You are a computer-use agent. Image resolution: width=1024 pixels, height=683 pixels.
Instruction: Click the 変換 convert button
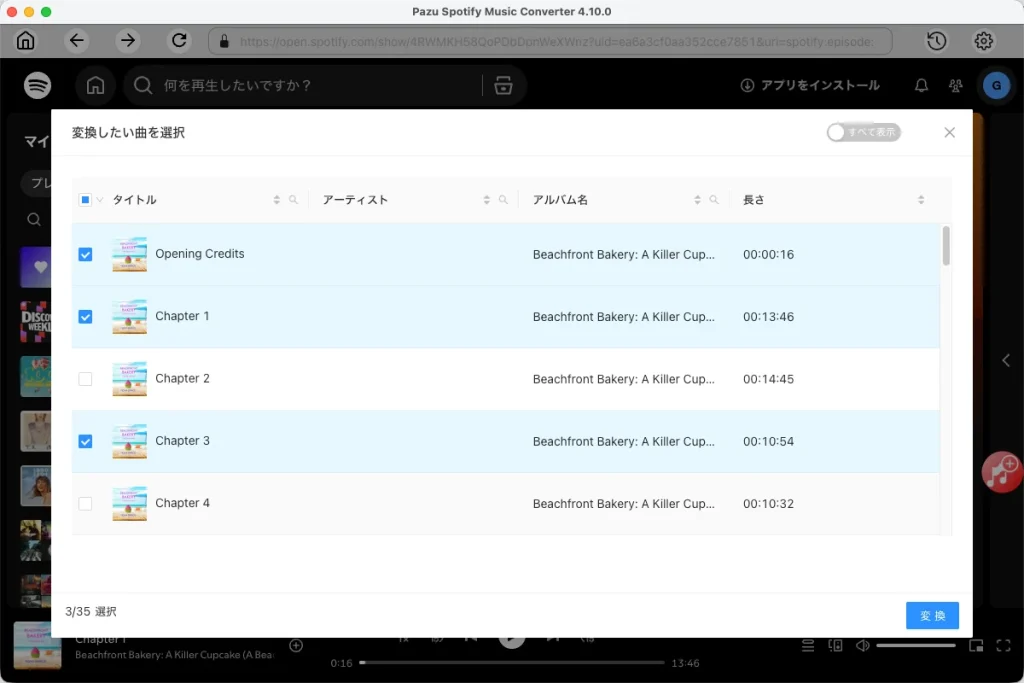932,616
